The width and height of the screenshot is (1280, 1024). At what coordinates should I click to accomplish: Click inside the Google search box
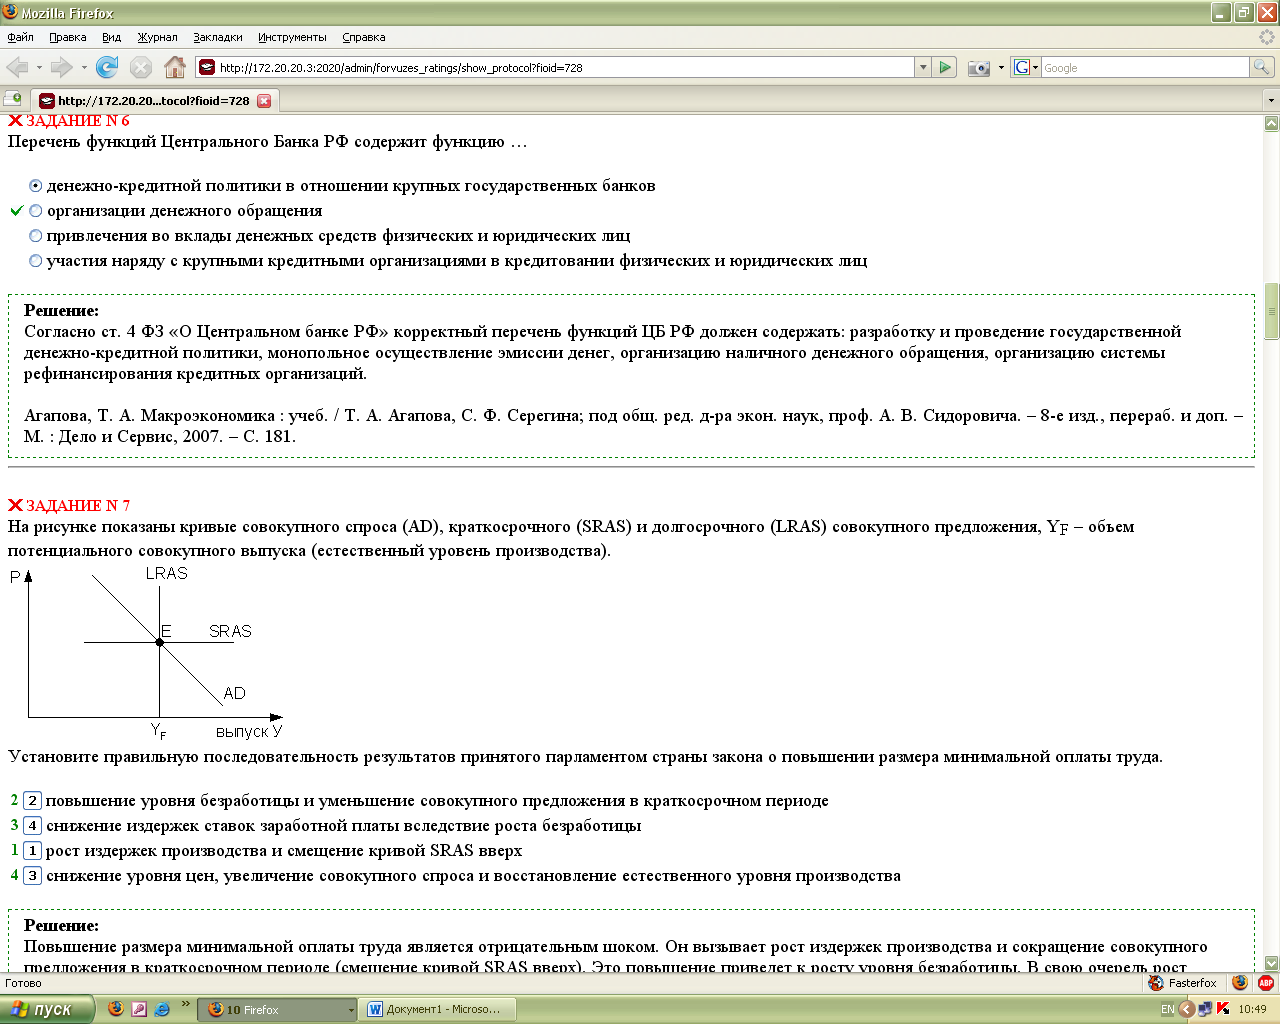click(x=1145, y=67)
